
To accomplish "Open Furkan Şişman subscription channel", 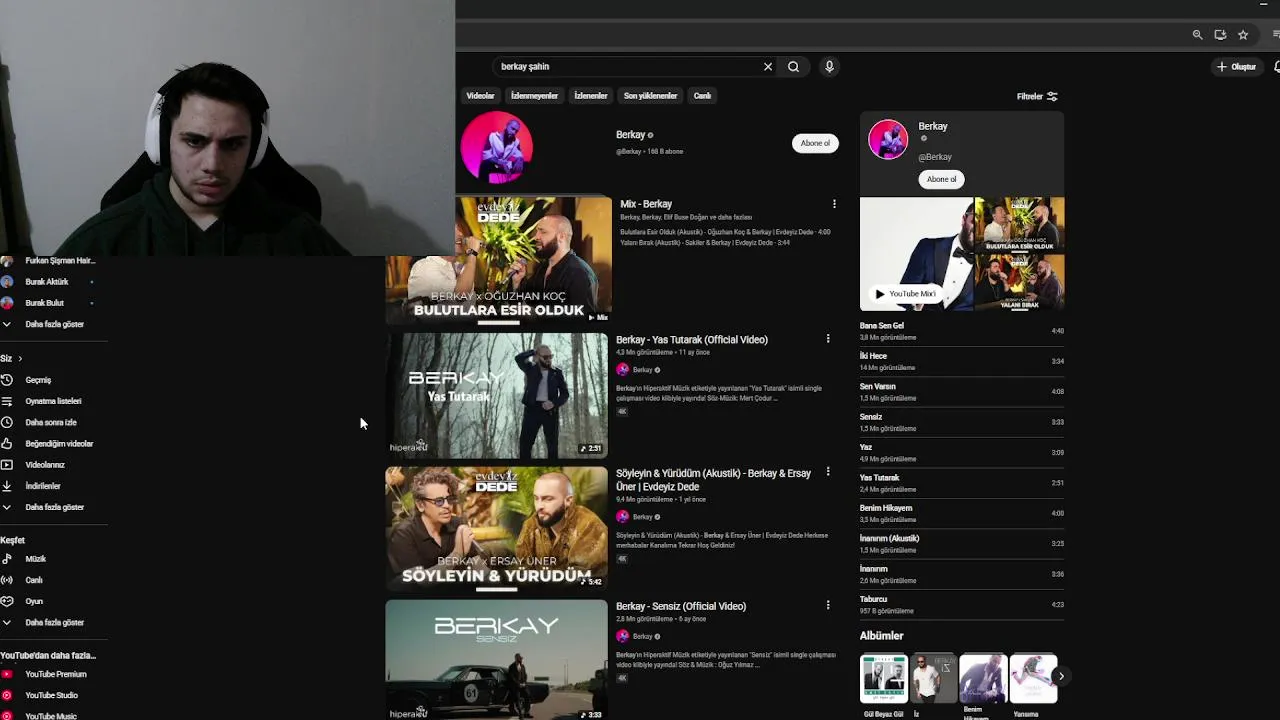I will (x=54, y=261).
